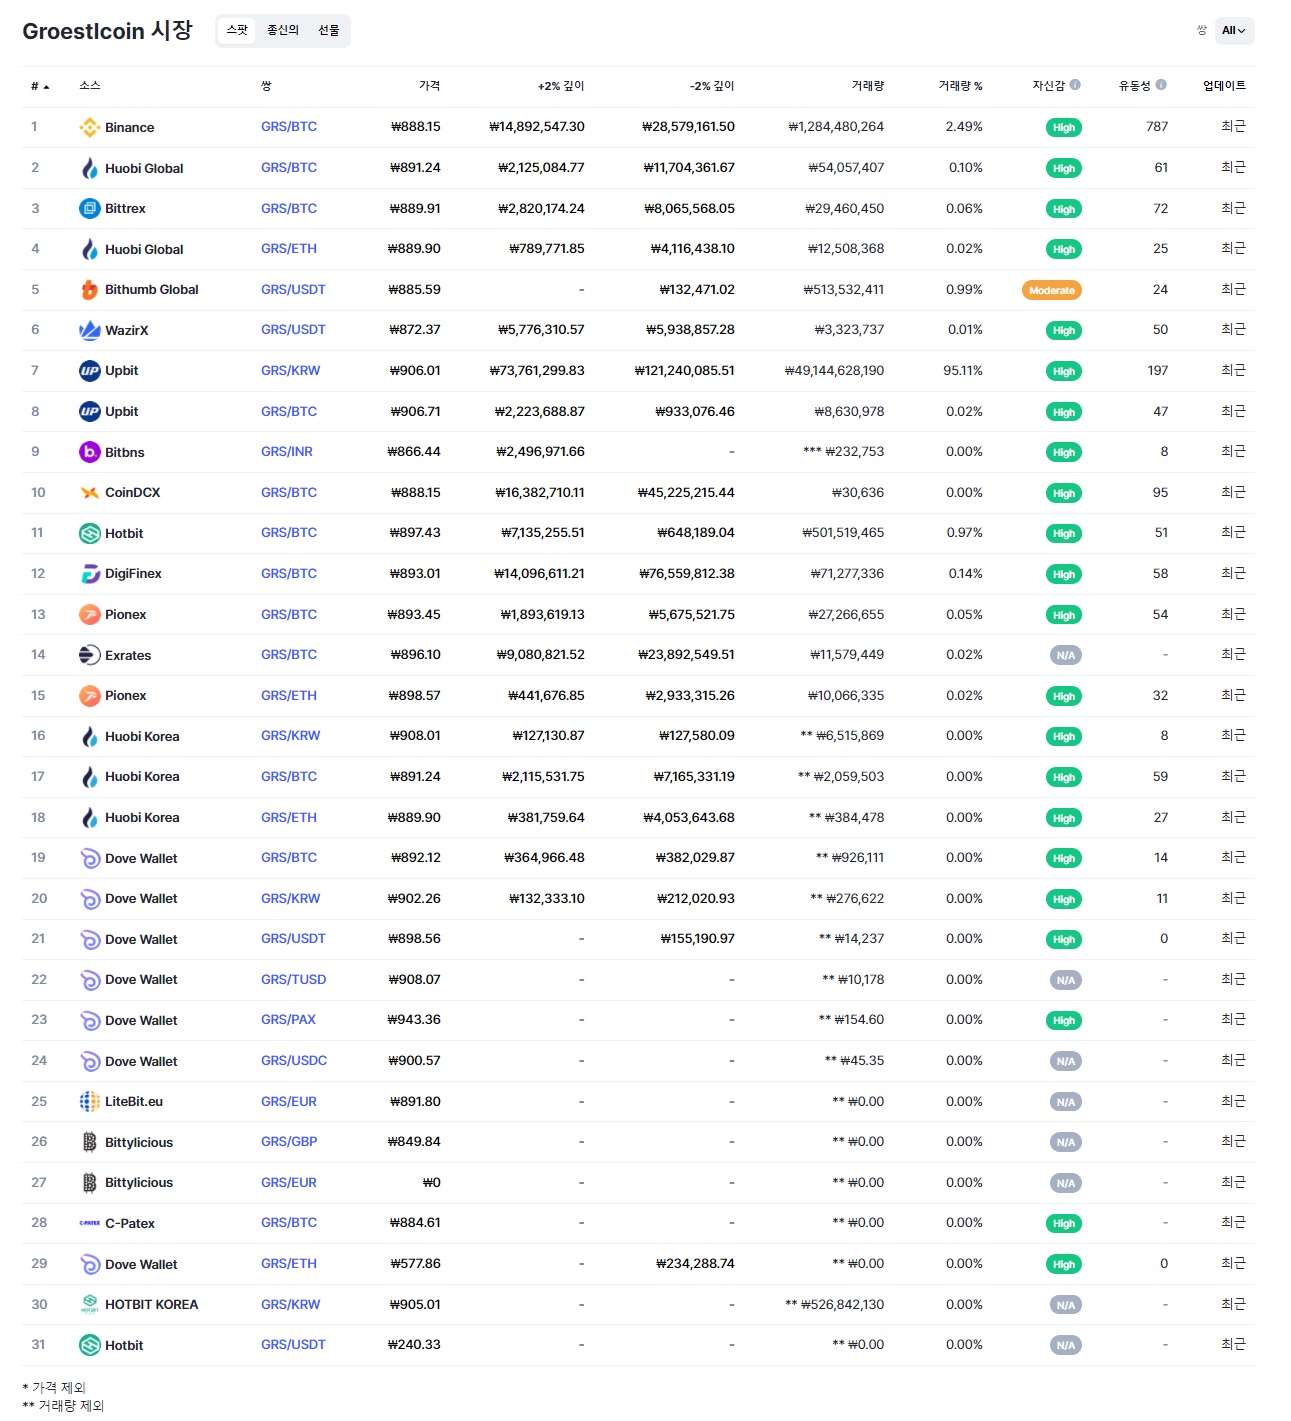Click N/A confidence badge in Exrates row
This screenshot has height=1421, width=1291.
tap(1066, 656)
